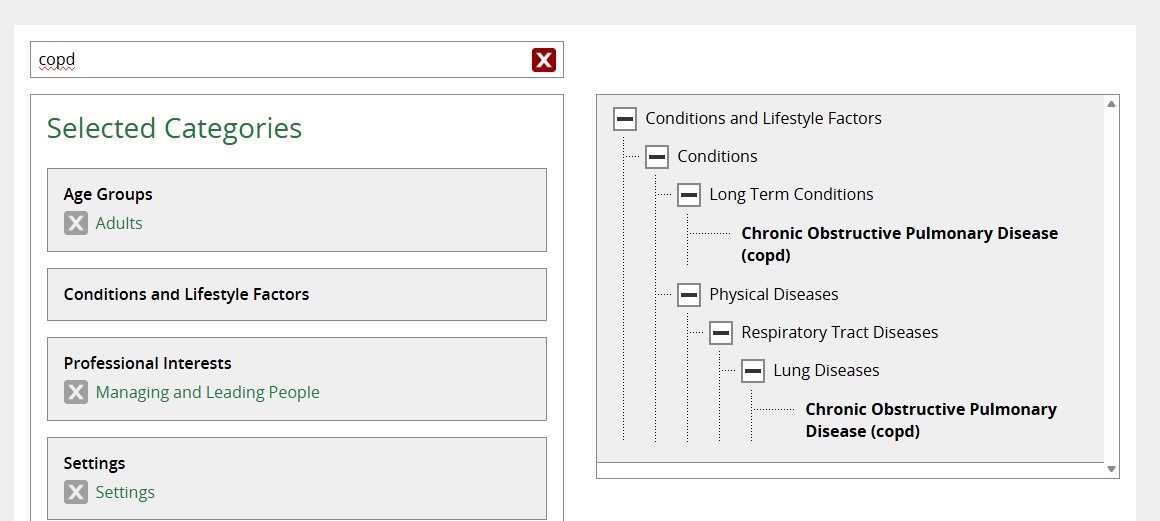This screenshot has height=521, width=1160.
Task: Collapse the Lung Diseases node
Action: (753, 371)
